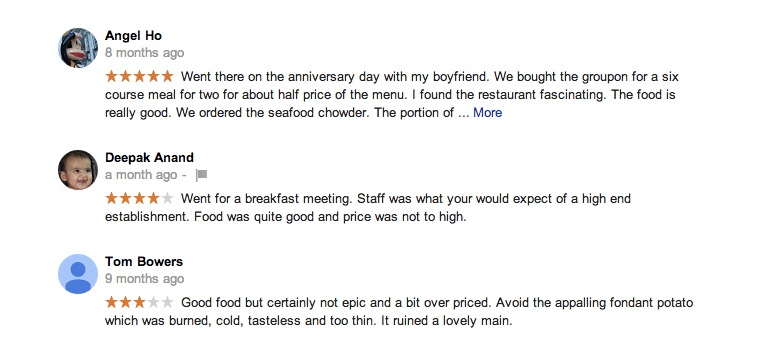The image size is (760, 360).
Task: Expand Angel Ho's review with More
Action: pyautogui.click(x=487, y=113)
